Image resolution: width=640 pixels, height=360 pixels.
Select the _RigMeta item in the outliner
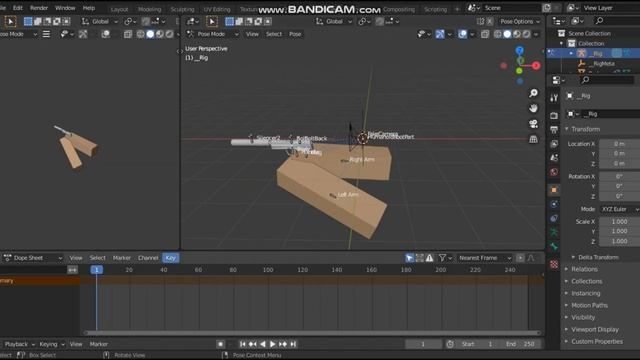pos(603,64)
